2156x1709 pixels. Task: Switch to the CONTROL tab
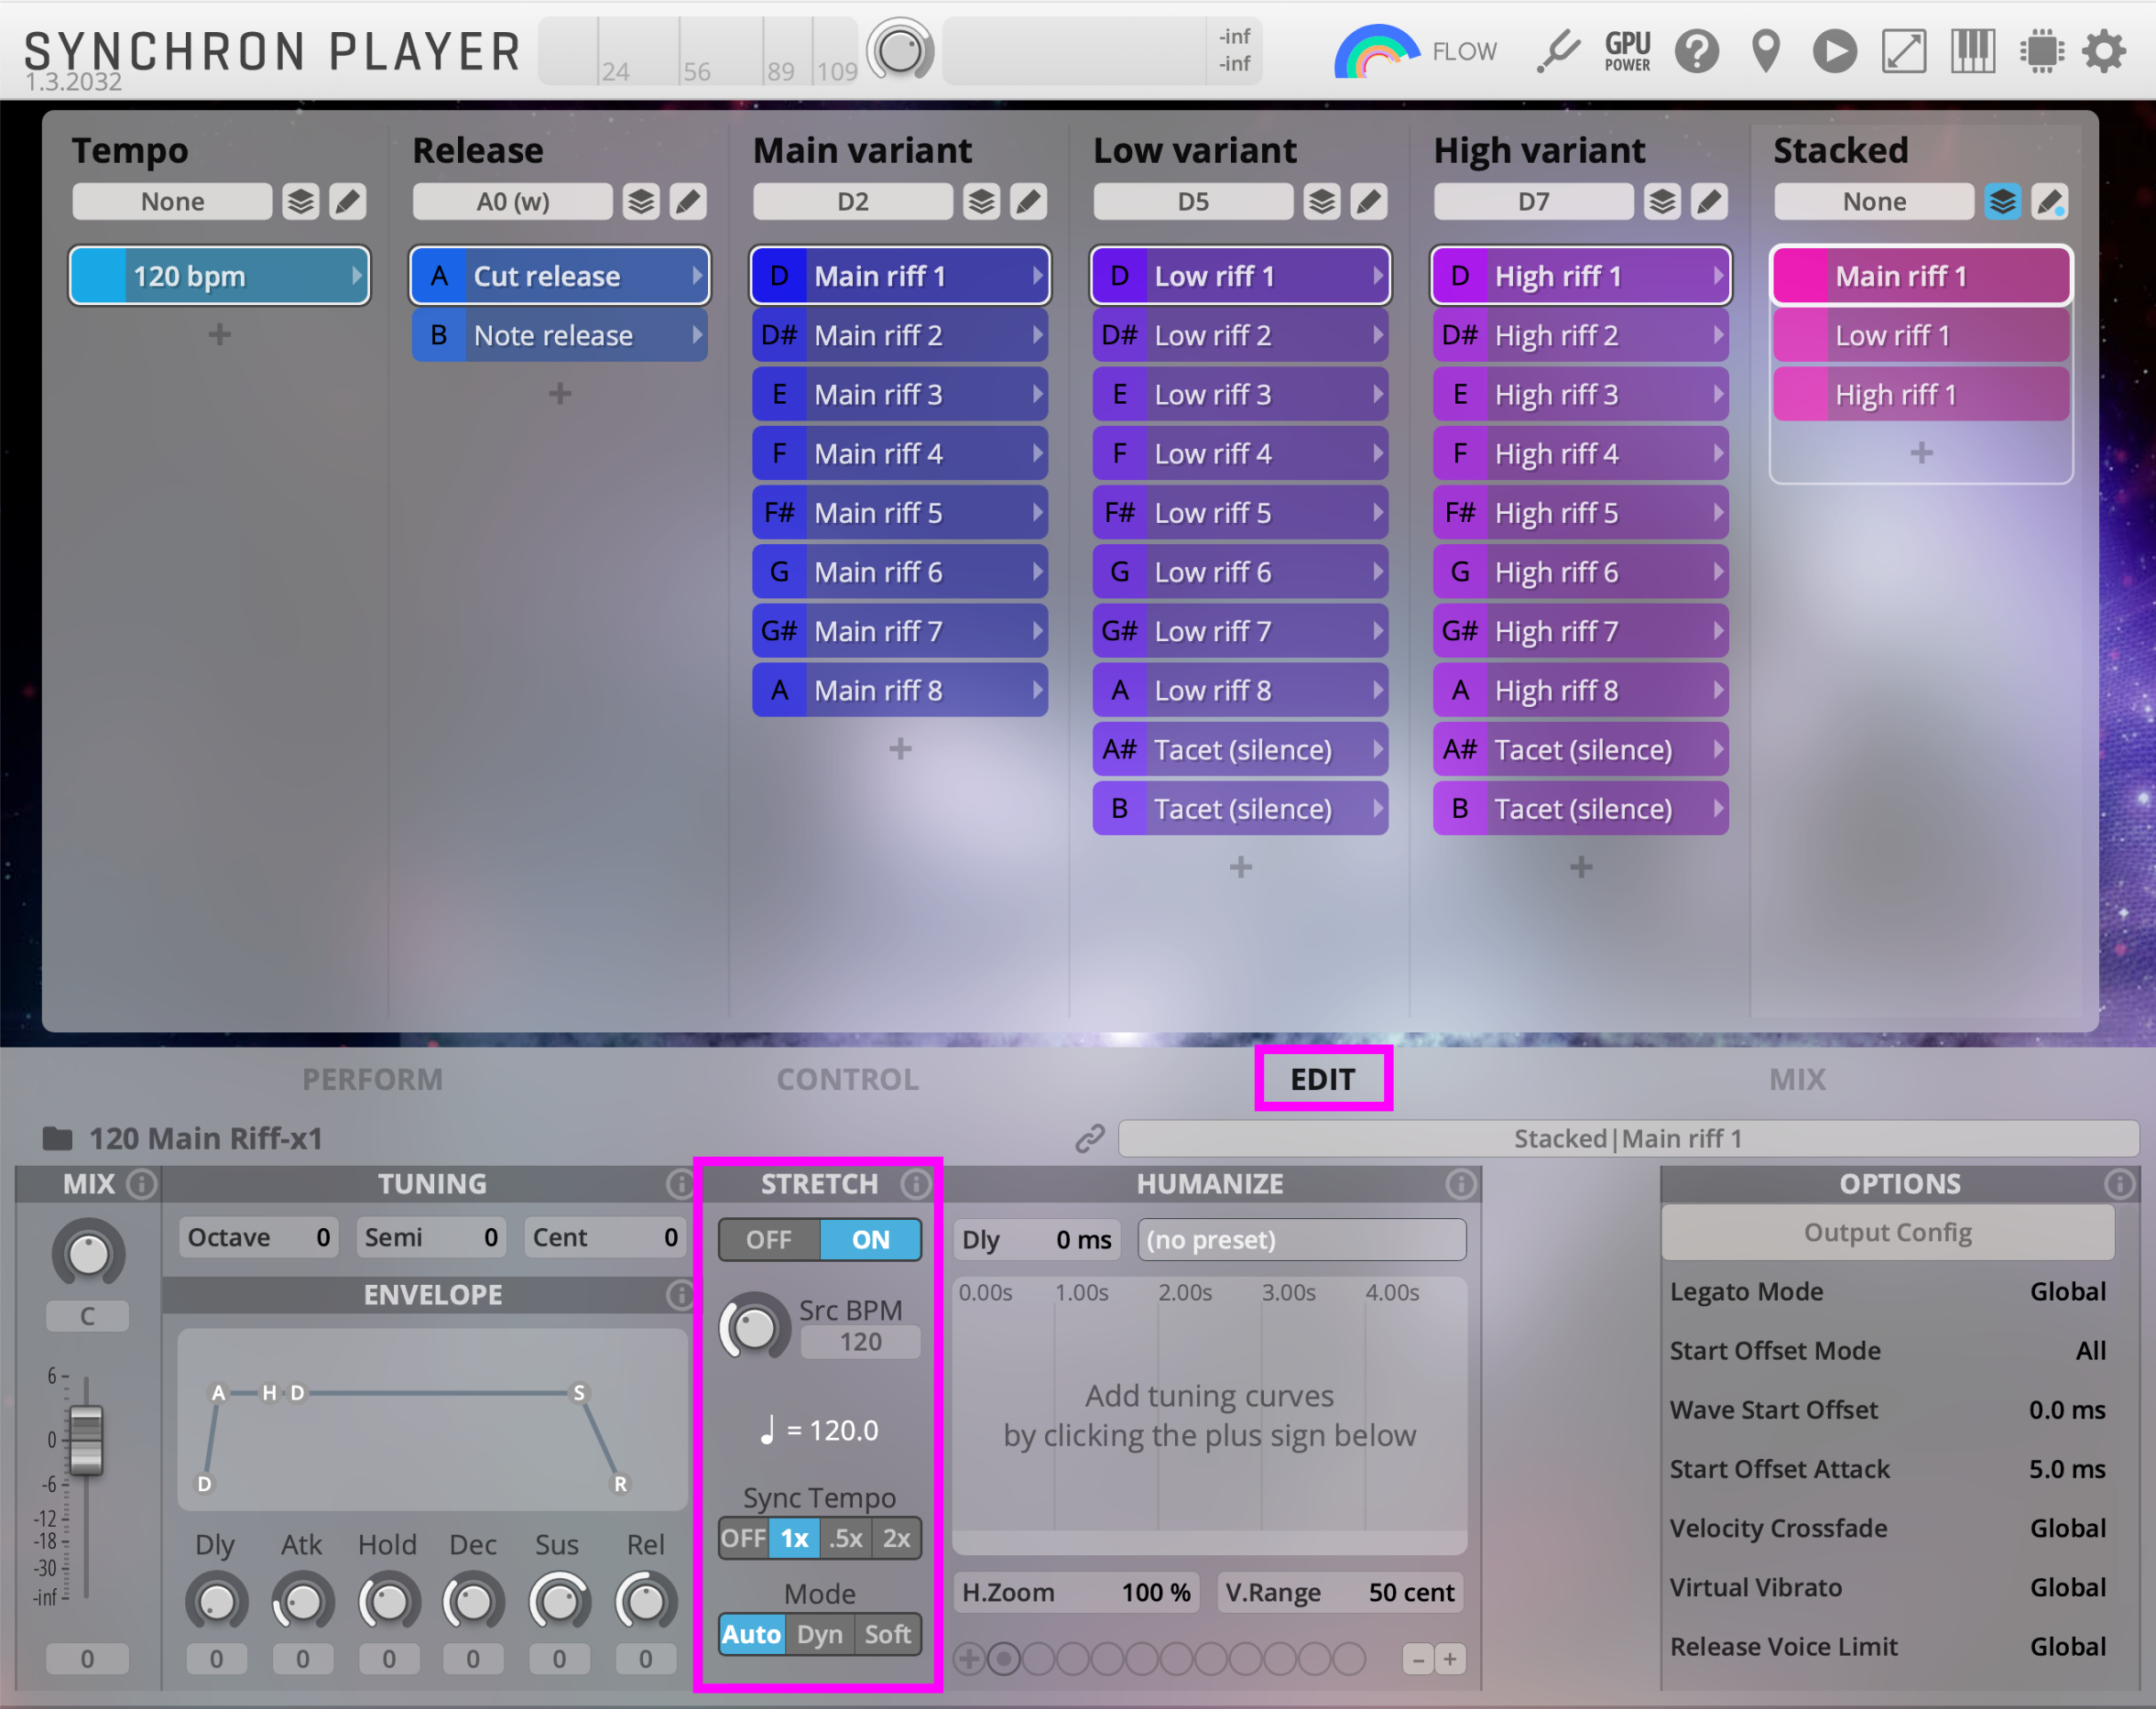point(848,1079)
